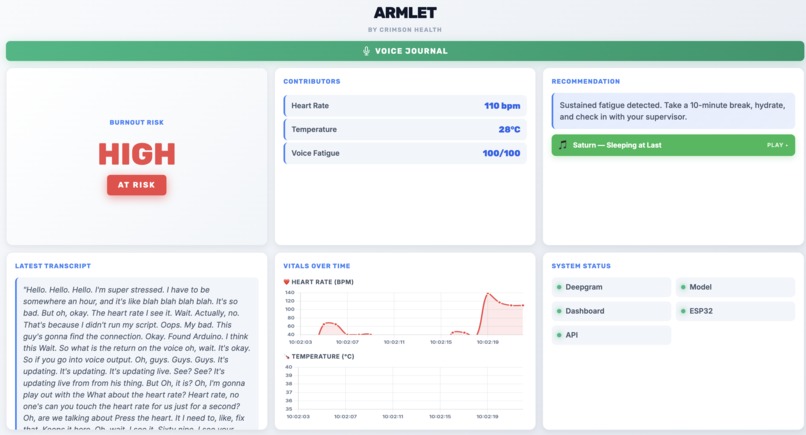Click the SYSTEM STATUS heading
Image resolution: width=806 pixels, height=435 pixels.
coord(581,266)
